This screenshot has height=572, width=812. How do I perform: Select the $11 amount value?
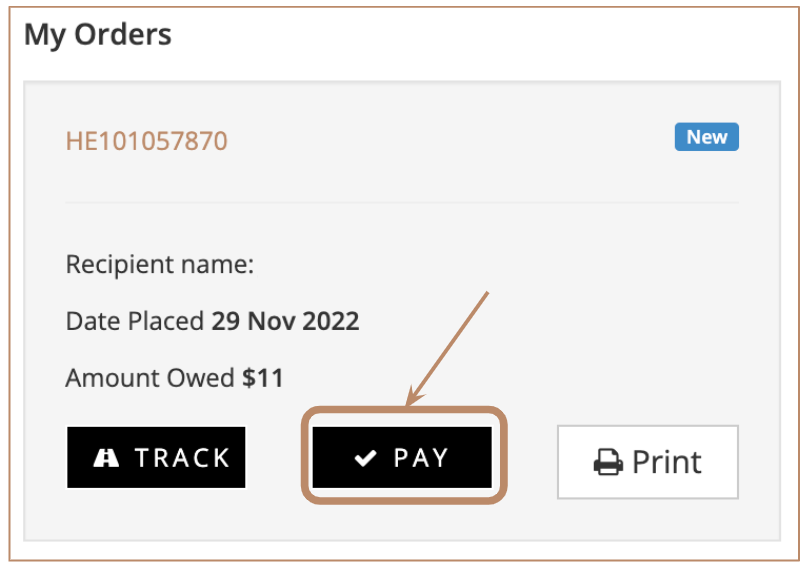(263, 378)
